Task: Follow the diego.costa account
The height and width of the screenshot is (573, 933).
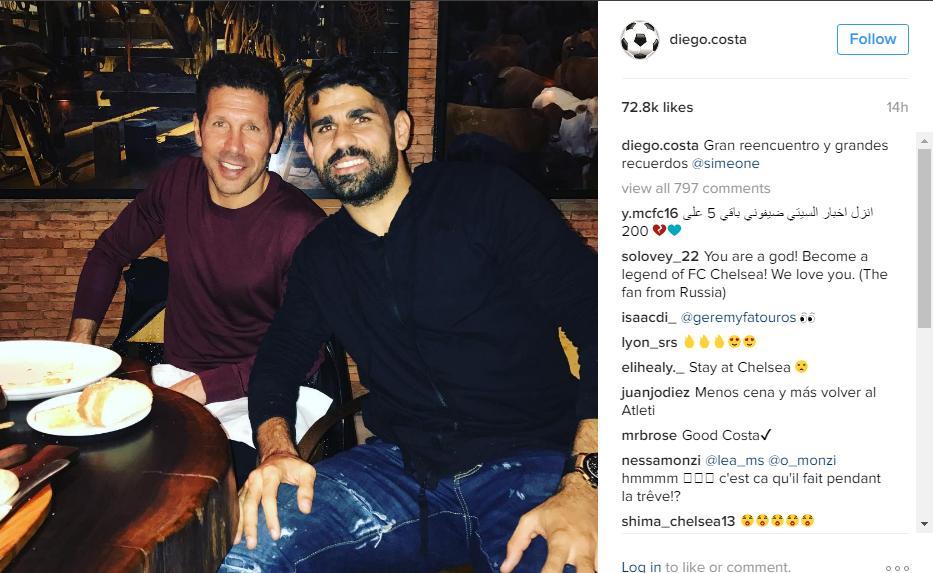Action: (872, 39)
